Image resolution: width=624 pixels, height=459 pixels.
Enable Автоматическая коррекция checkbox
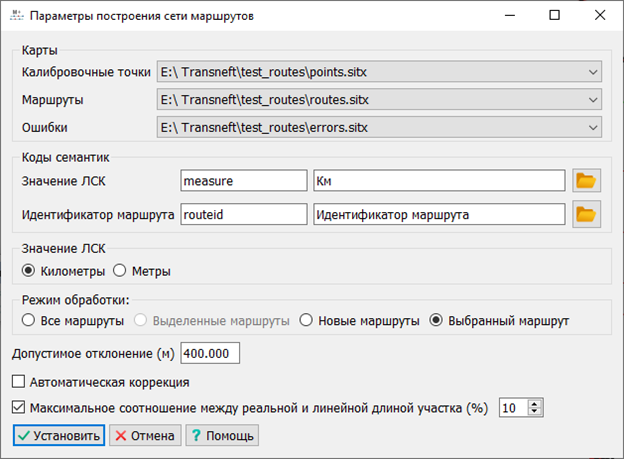tap(18, 382)
